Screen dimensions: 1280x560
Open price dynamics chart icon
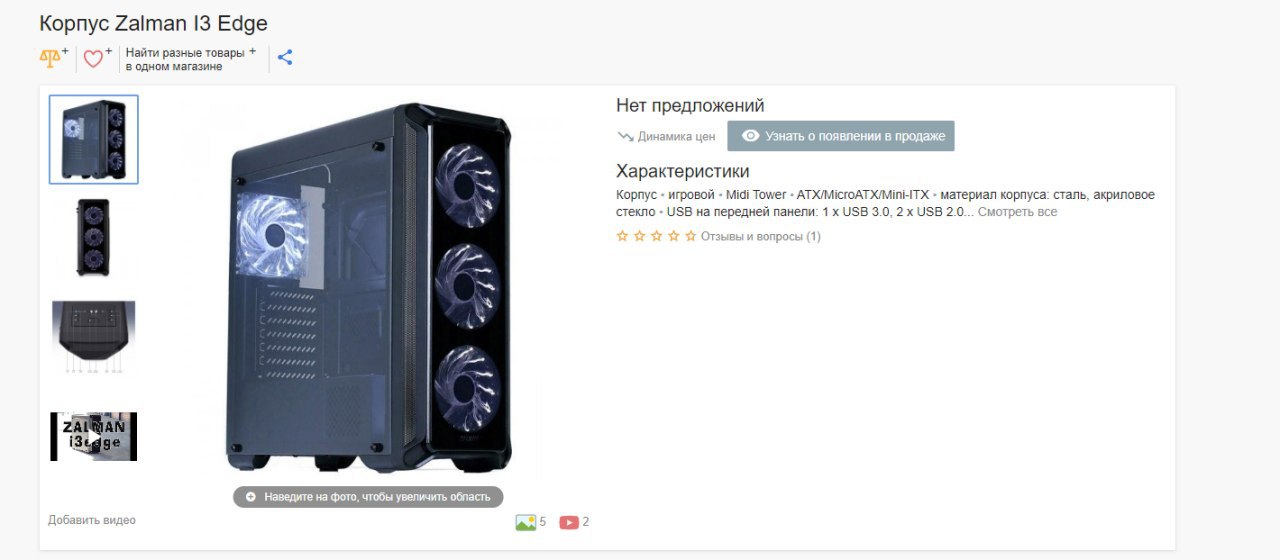pyautogui.click(x=626, y=136)
